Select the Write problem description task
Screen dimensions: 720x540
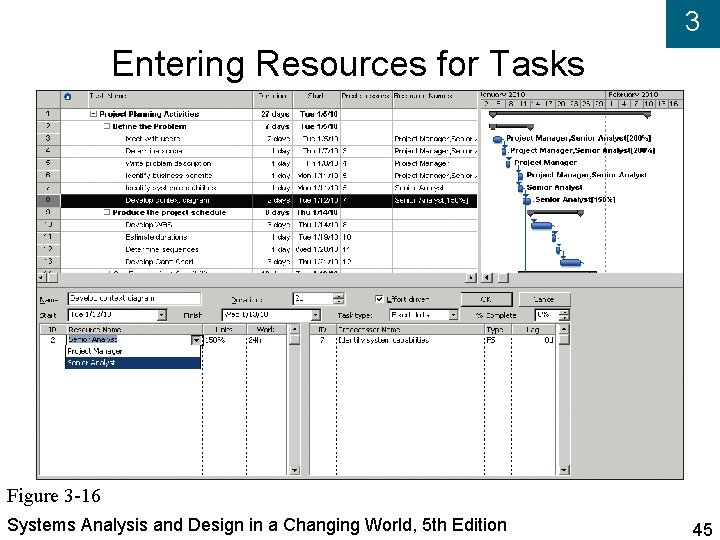tap(168, 163)
